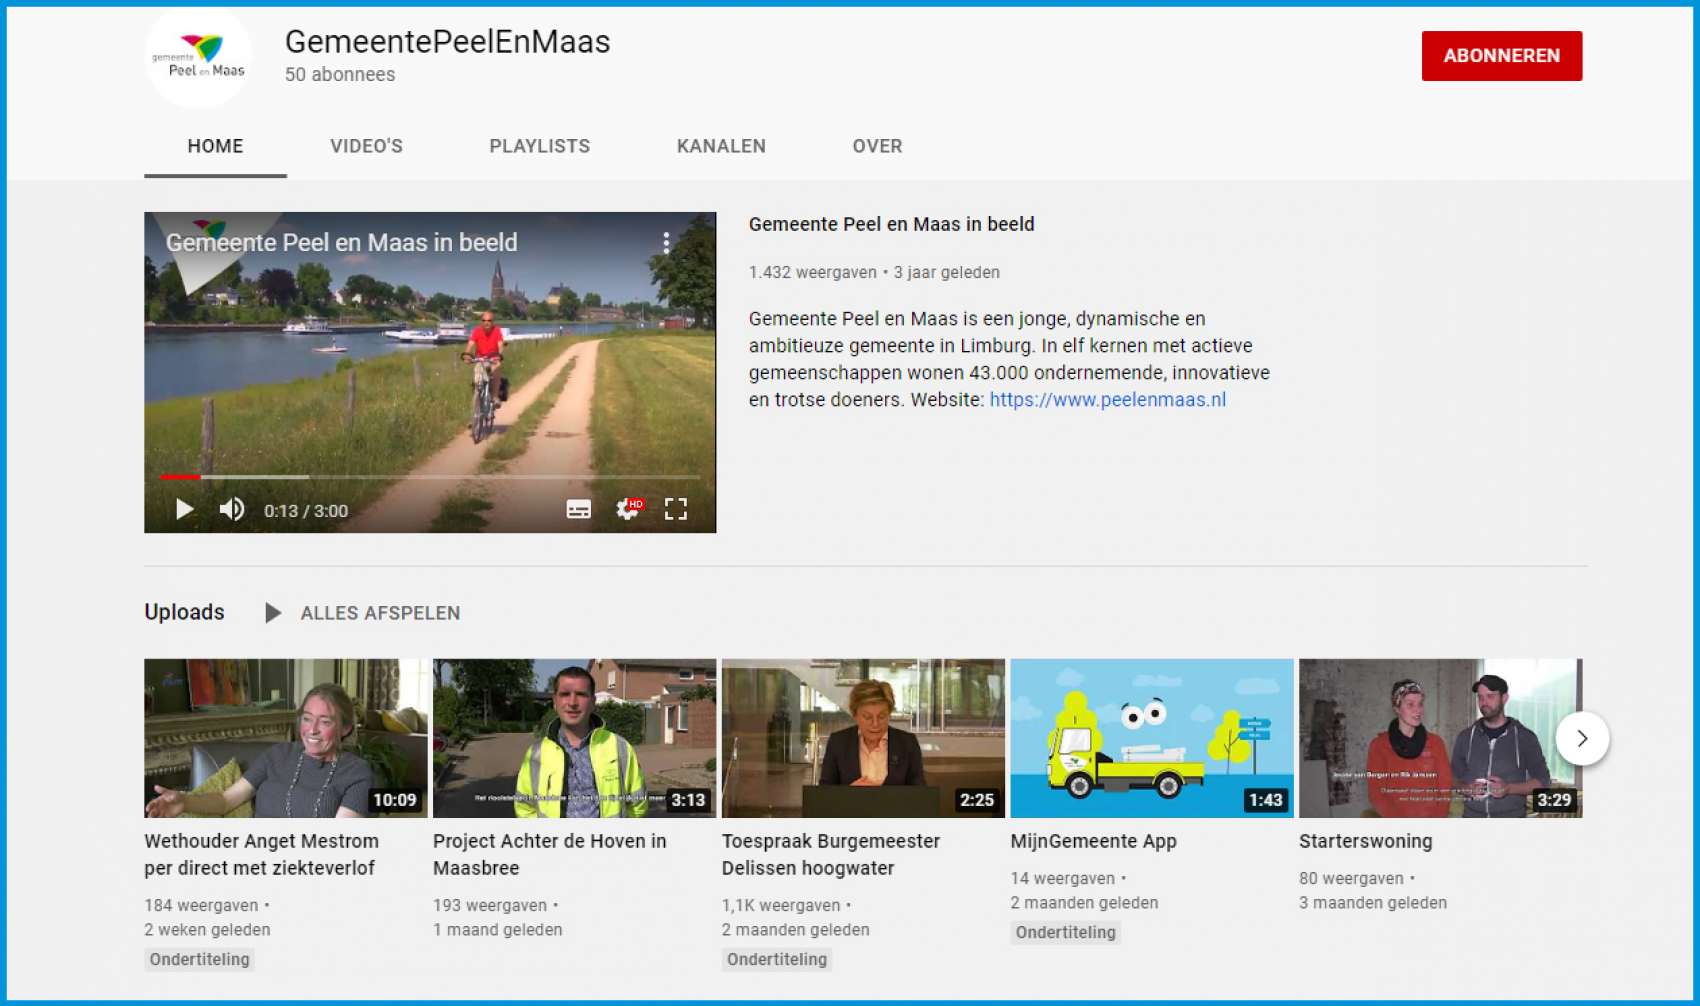
Task: Click title Wethouder Anget Mestrom per direct
Action: click(261, 855)
